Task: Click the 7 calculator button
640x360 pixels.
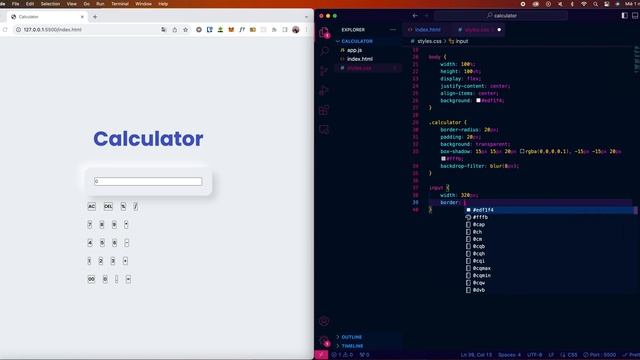Action: 90,224
